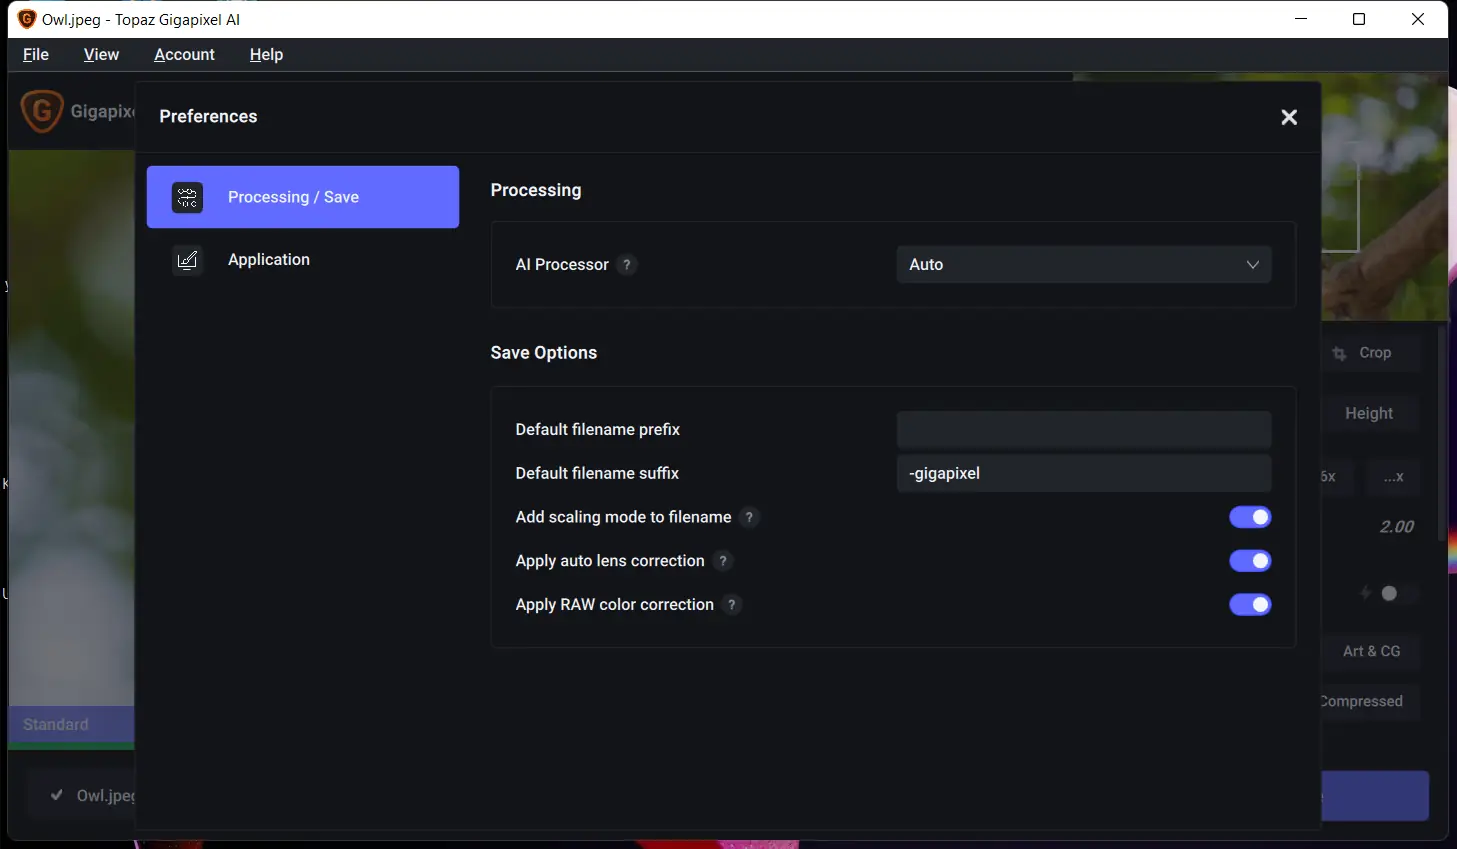1457x849 pixels.
Task: Click the Default filename suffix field
Action: (1084, 474)
